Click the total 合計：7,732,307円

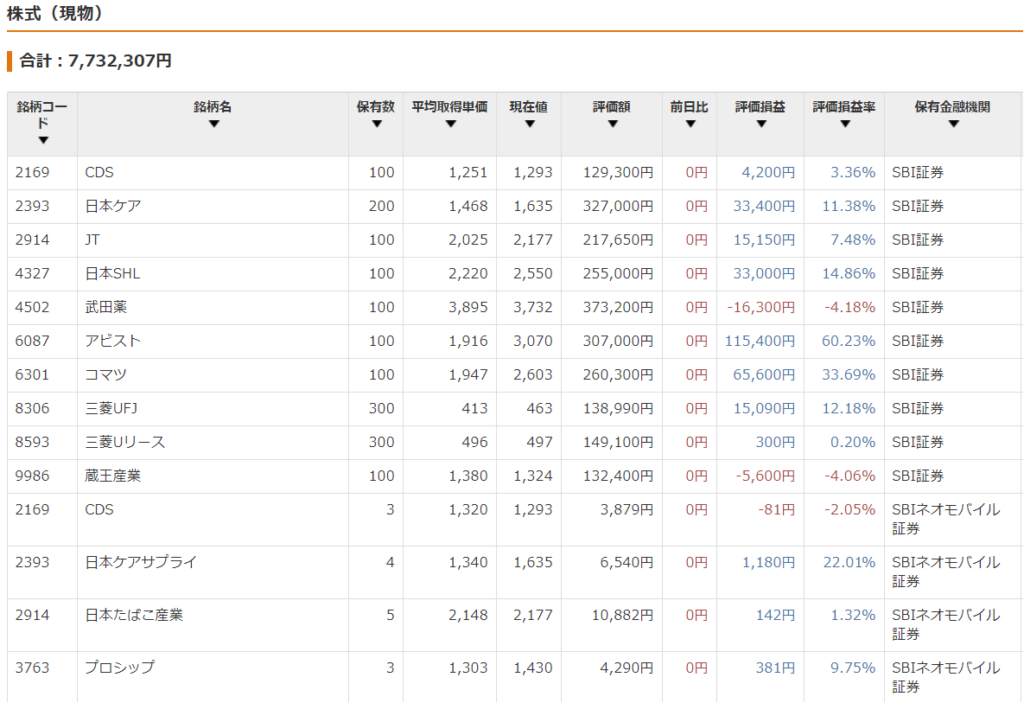coord(95,61)
